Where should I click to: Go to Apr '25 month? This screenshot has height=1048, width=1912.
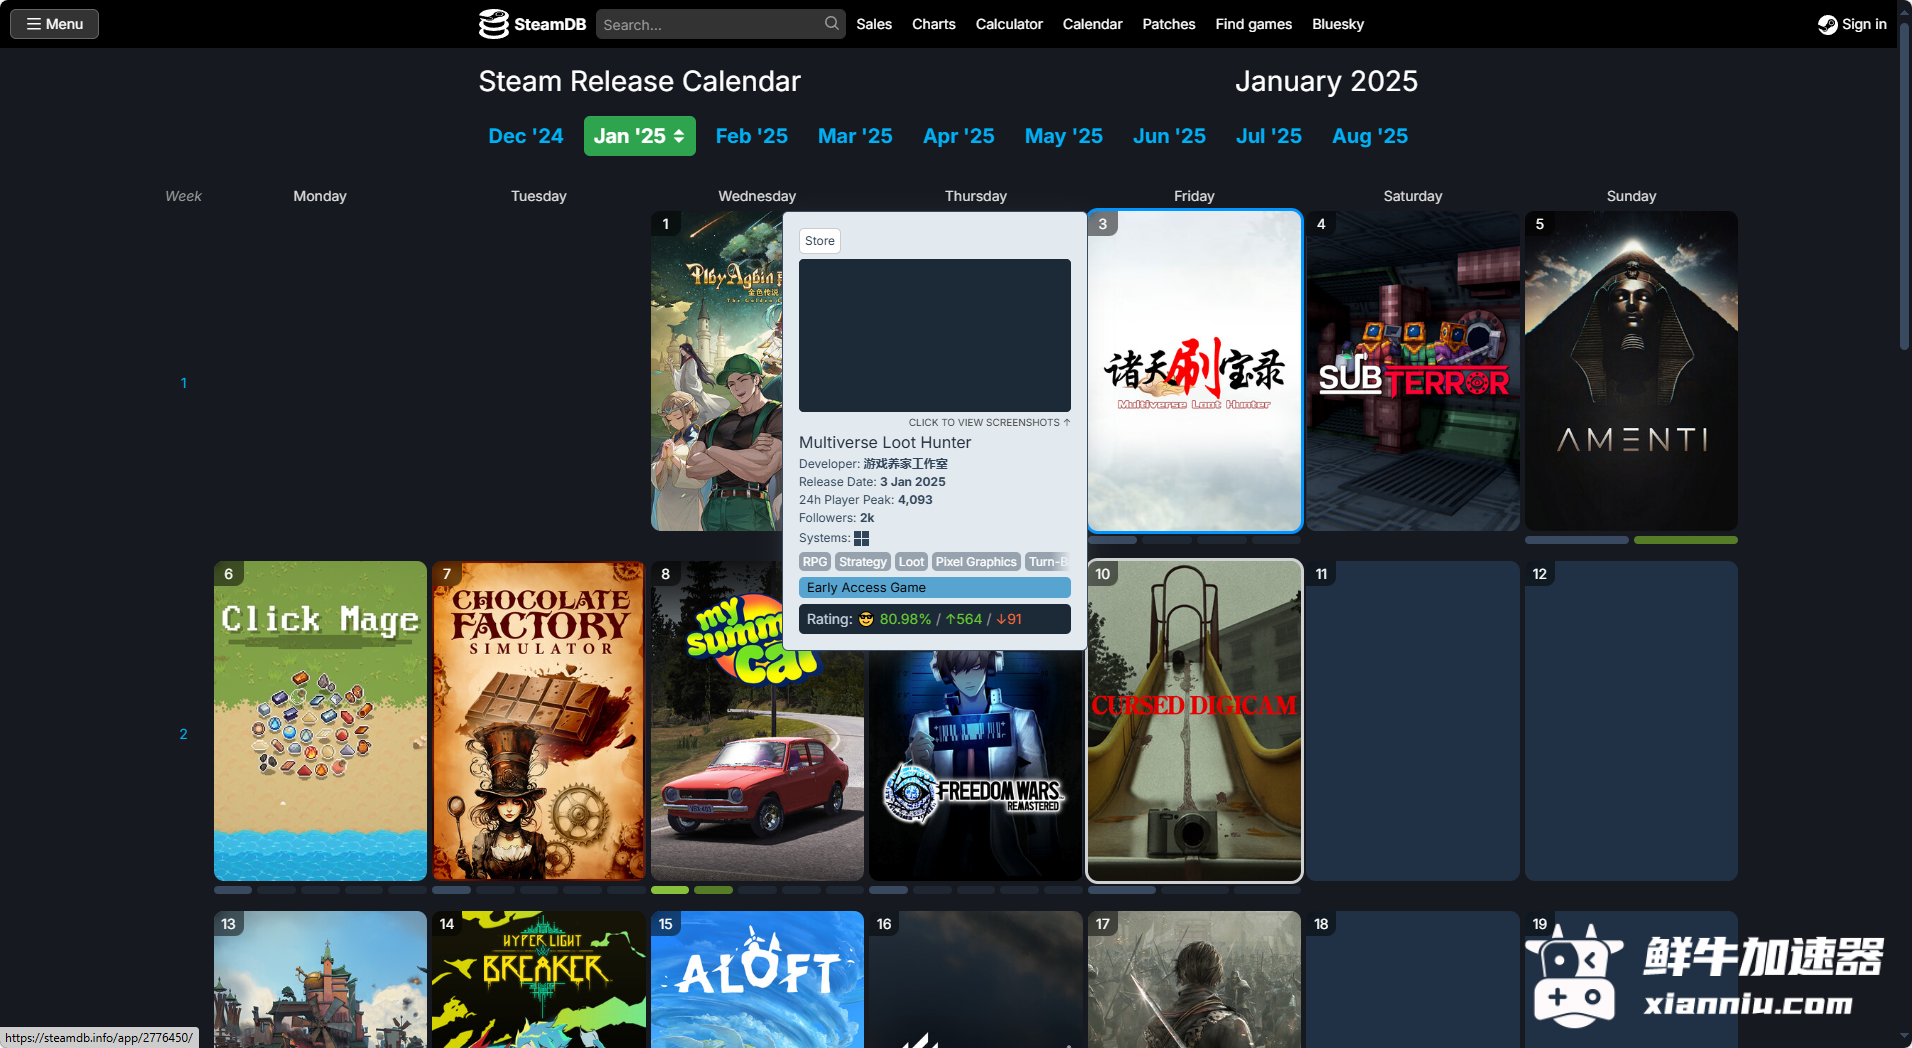(959, 136)
